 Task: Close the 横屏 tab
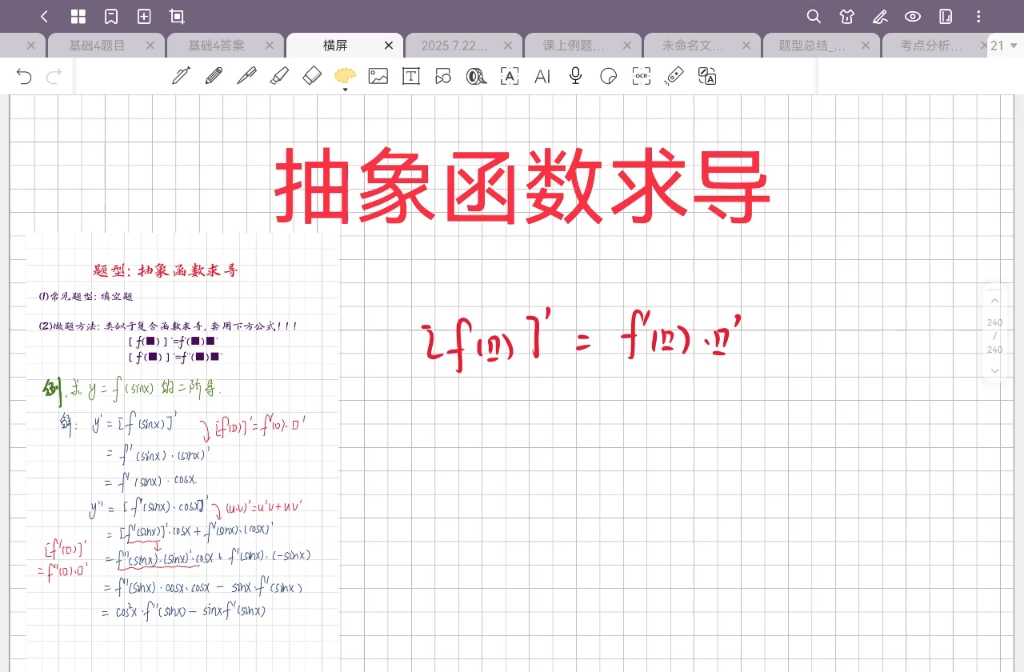[389, 46]
